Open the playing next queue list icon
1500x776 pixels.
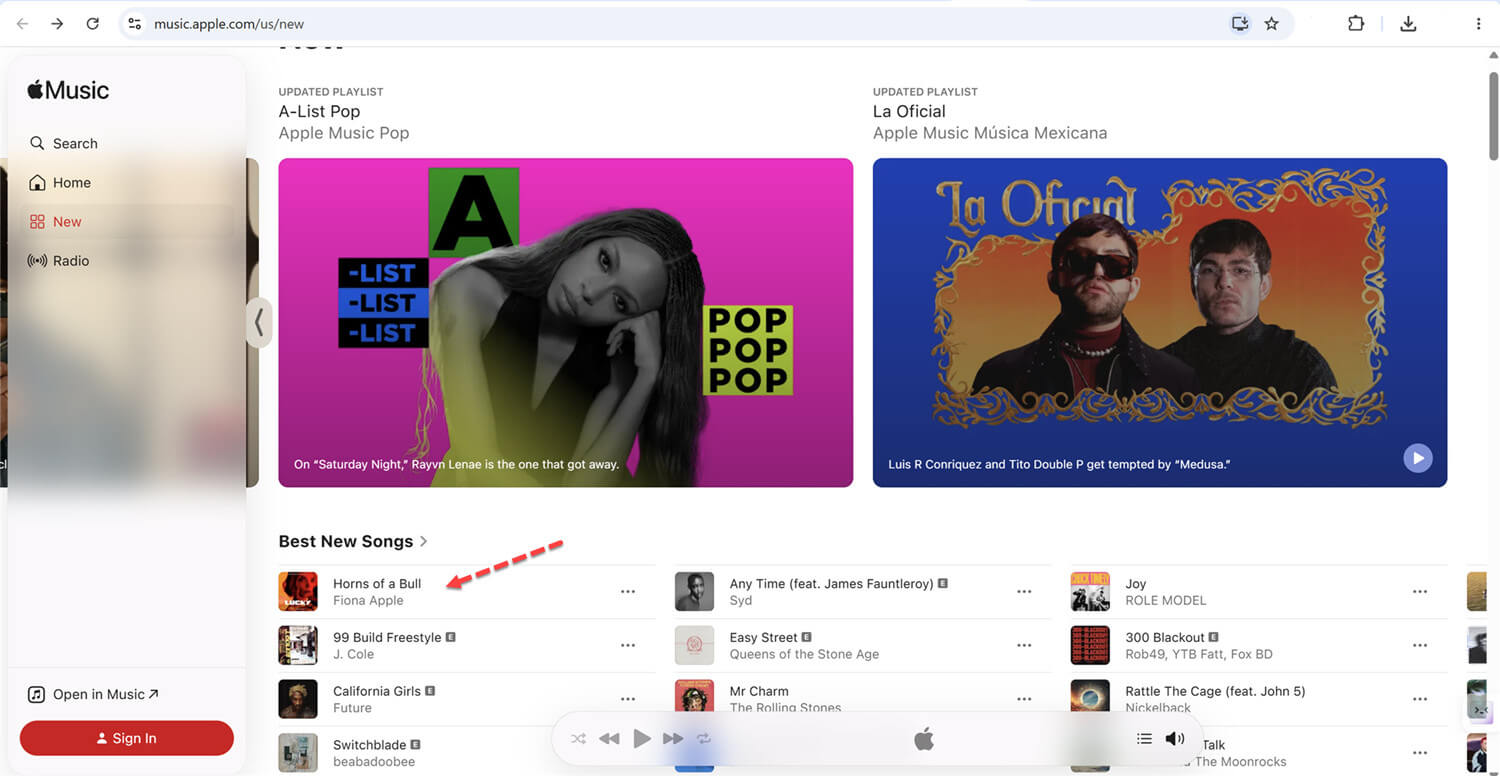click(1144, 739)
